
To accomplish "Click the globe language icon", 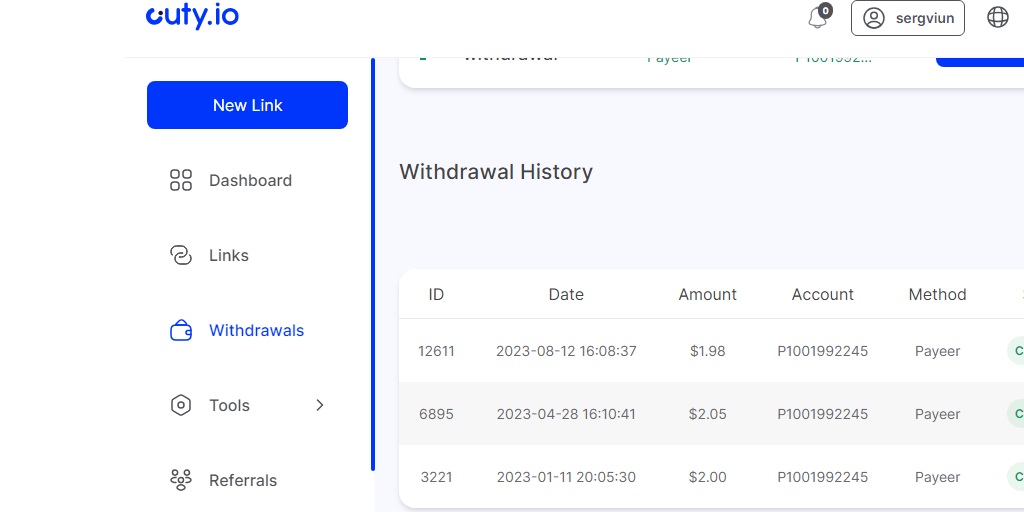I will pyautogui.click(x=997, y=17).
